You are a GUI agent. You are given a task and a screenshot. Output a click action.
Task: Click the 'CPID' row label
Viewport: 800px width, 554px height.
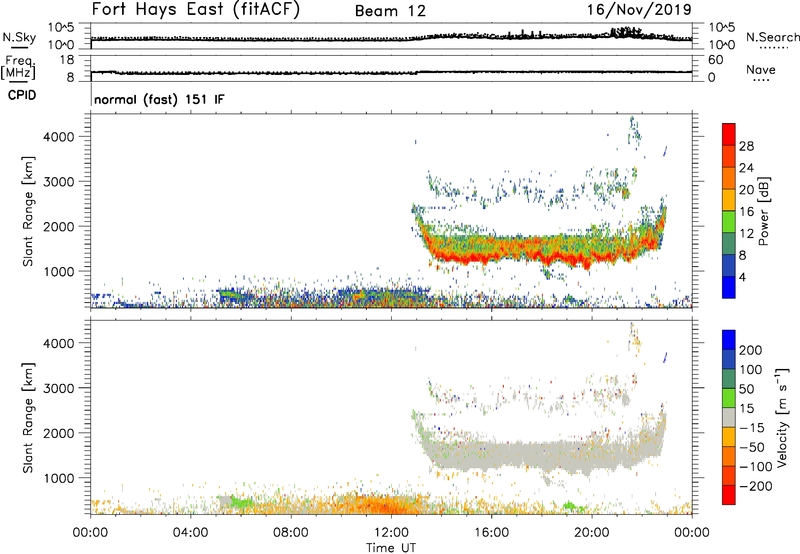22,95
